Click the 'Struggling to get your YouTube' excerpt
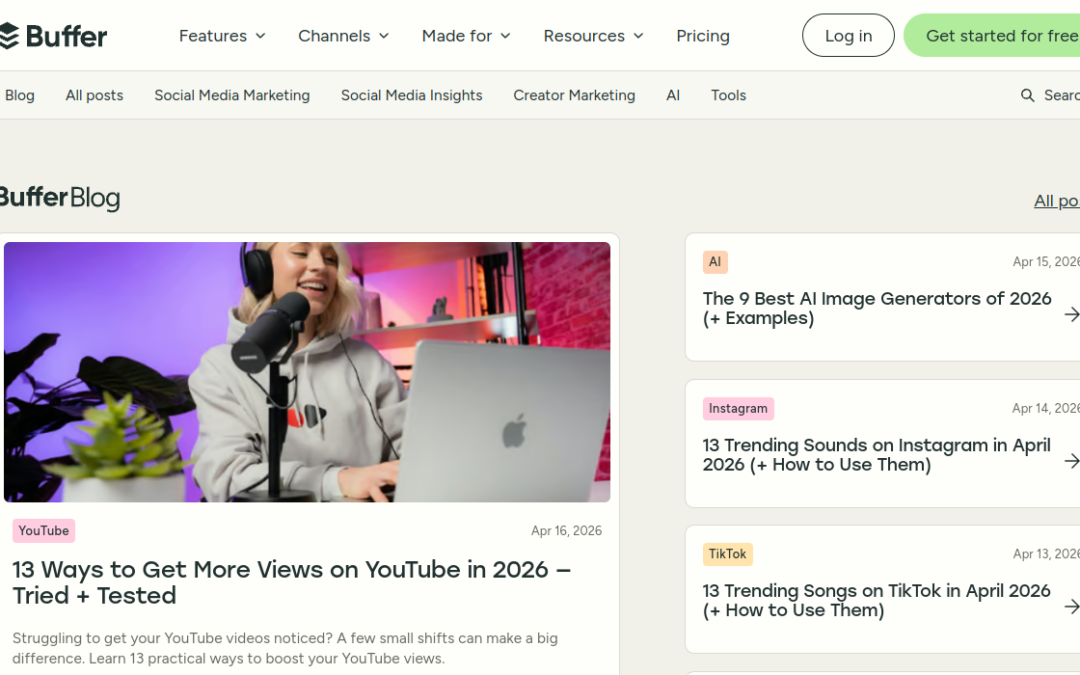The width and height of the screenshot is (1080, 675). pyautogui.click(x=285, y=648)
